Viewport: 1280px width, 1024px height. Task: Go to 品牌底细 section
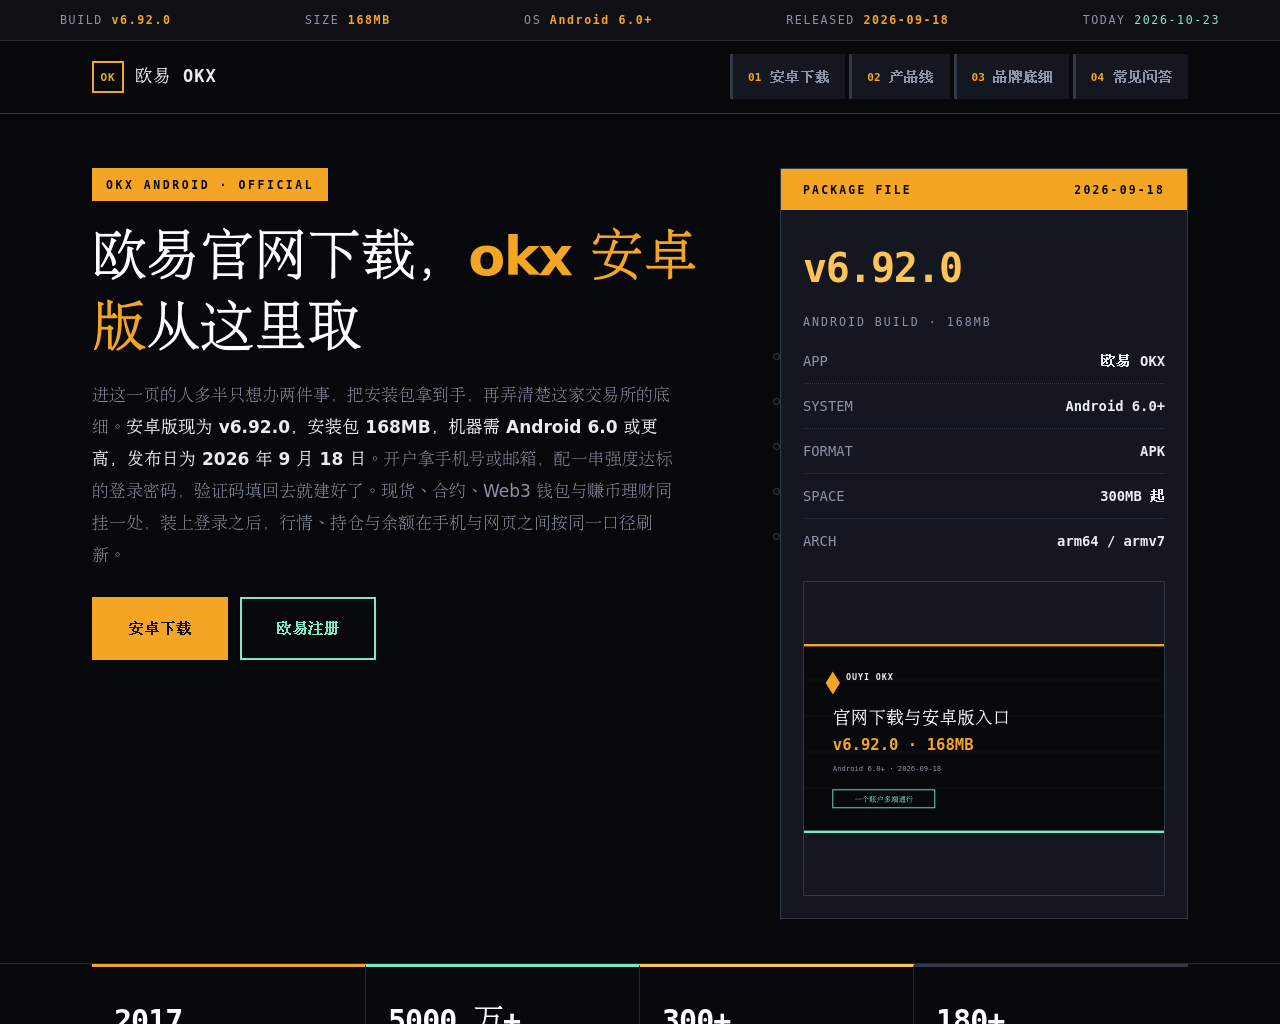(1012, 77)
